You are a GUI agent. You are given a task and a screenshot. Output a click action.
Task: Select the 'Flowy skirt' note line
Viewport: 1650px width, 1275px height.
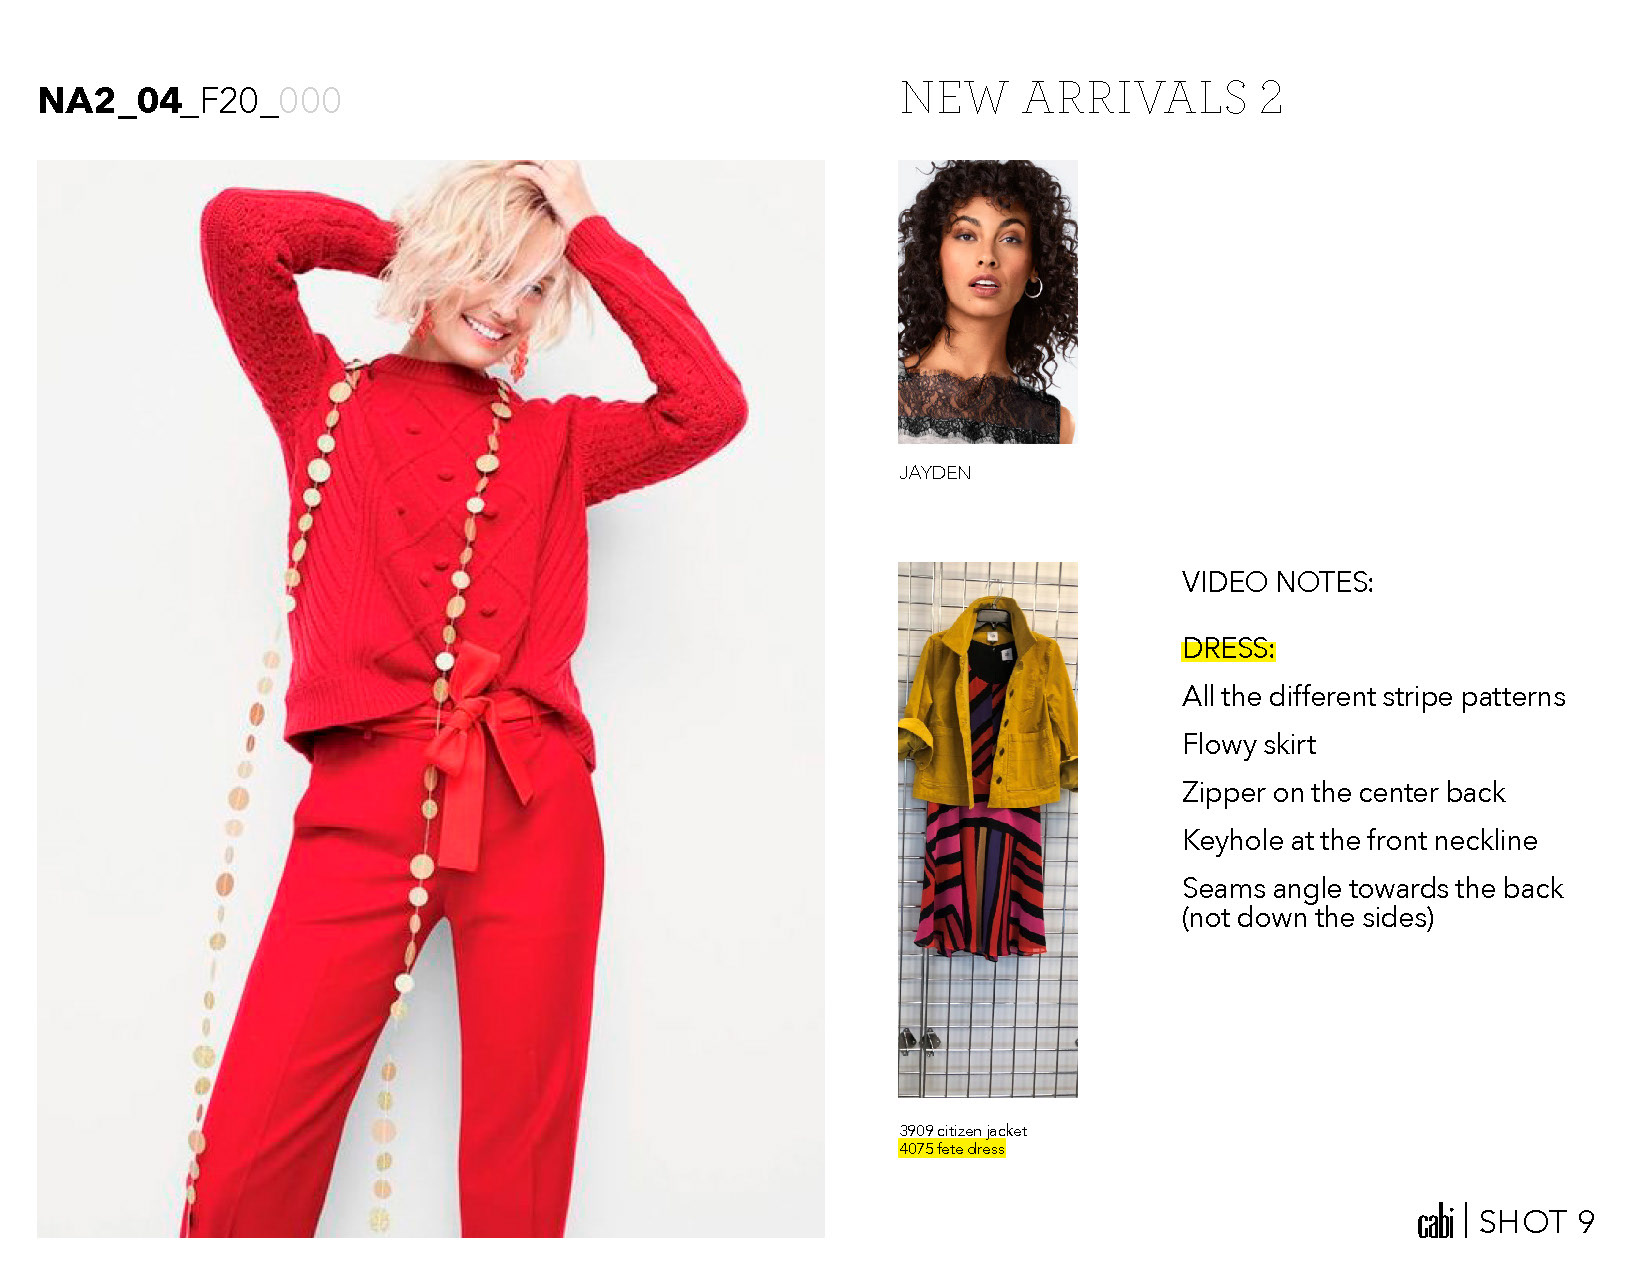1248,744
